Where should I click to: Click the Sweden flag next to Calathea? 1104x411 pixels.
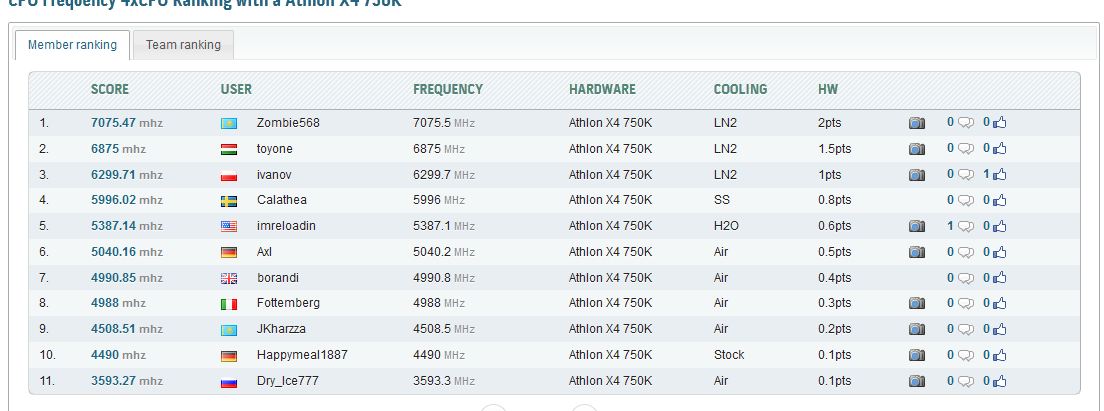coord(229,201)
